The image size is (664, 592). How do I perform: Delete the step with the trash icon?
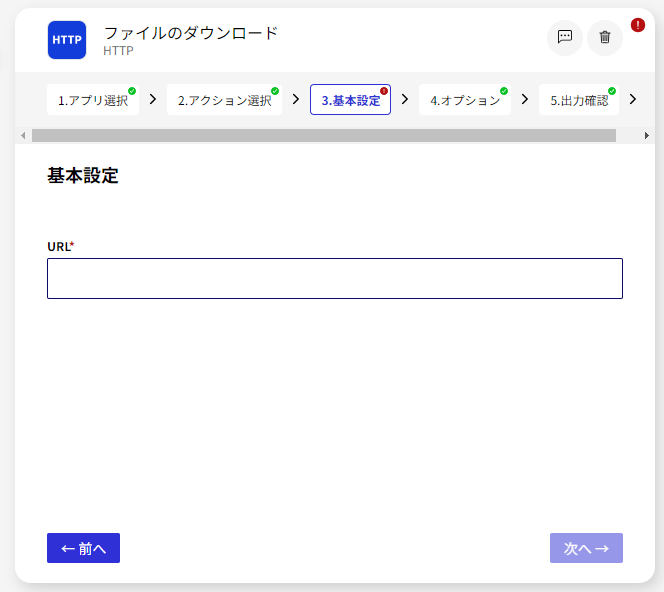click(605, 38)
